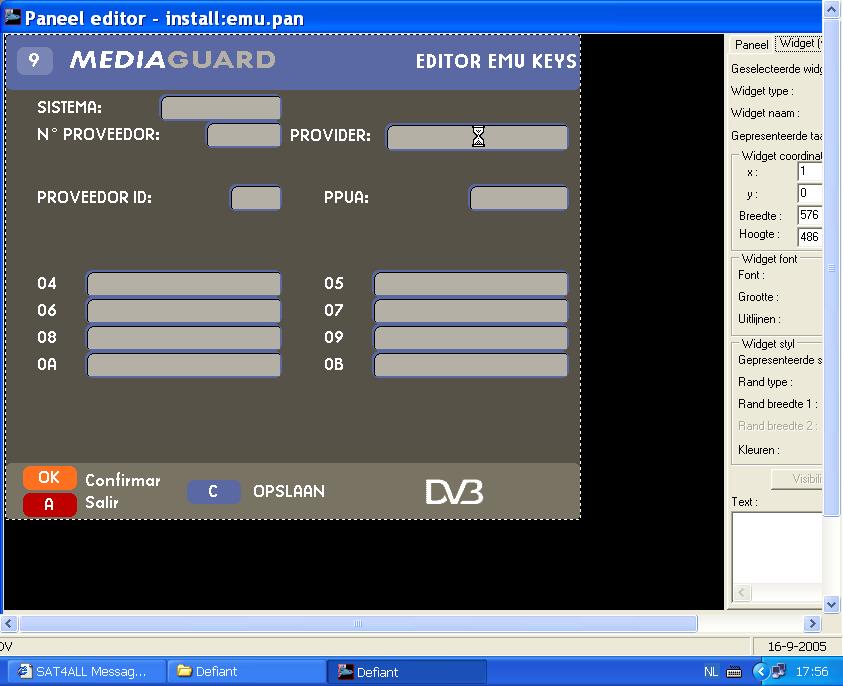This screenshot has height=686, width=843.
Task: Click the horizontal scrollbar thumb
Action: 358,624
